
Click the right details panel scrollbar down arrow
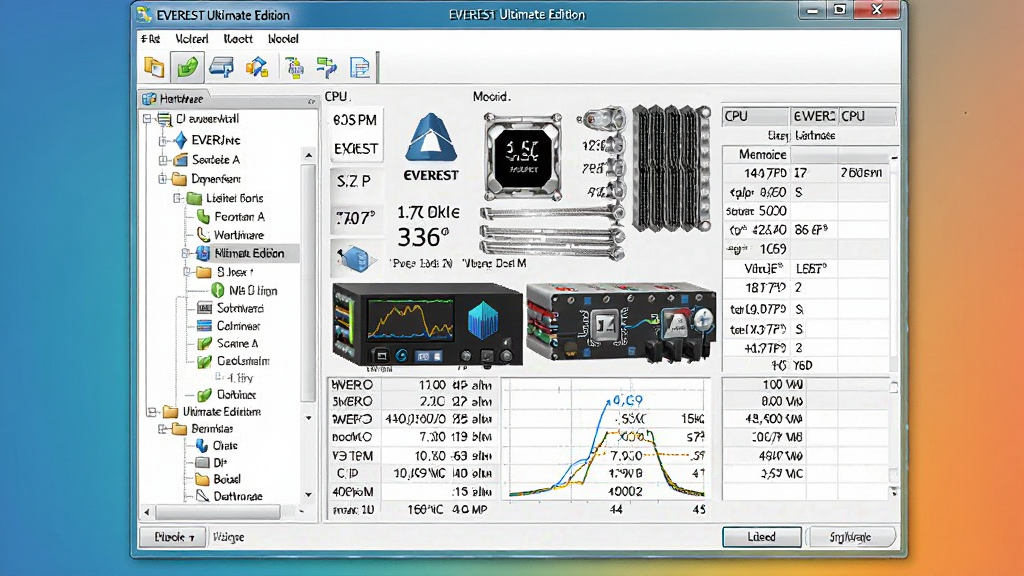click(894, 492)
